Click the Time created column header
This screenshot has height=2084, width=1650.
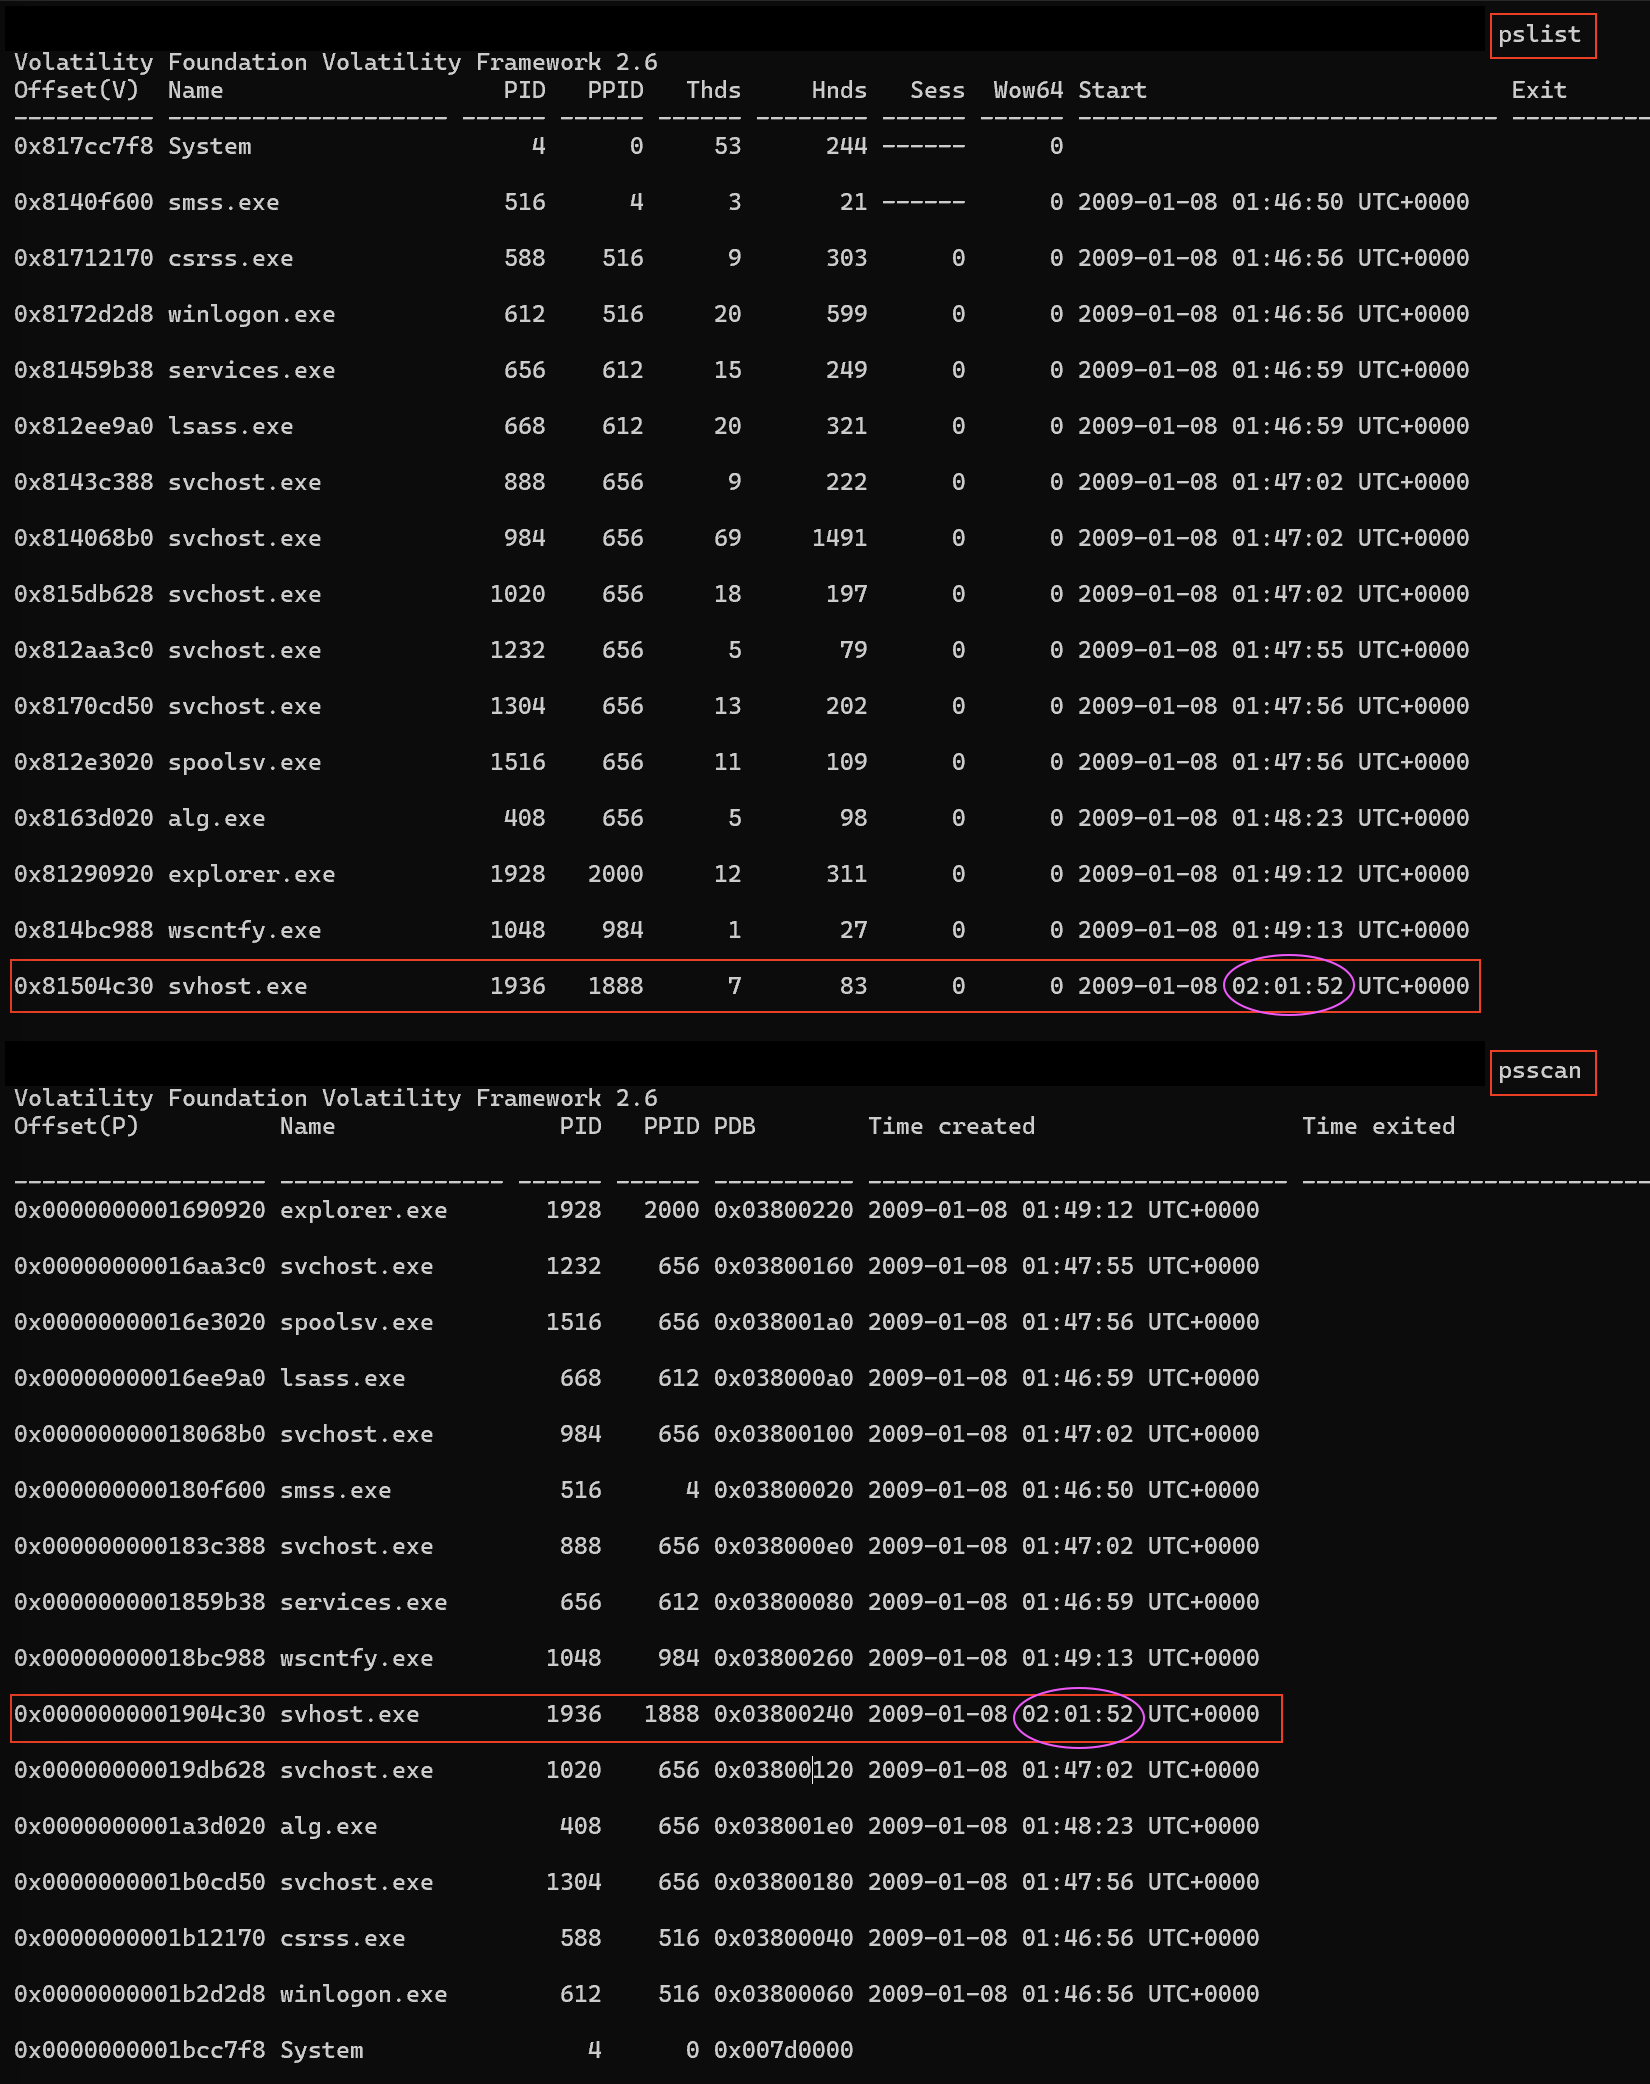click(x=950, y=1125)
